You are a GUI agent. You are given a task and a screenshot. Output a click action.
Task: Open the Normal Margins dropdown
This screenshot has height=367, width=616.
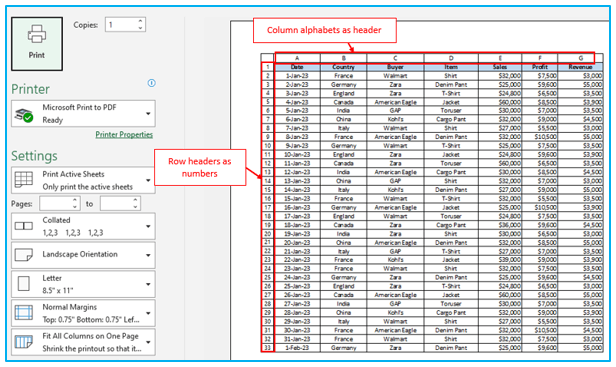[x=83, y=313]
